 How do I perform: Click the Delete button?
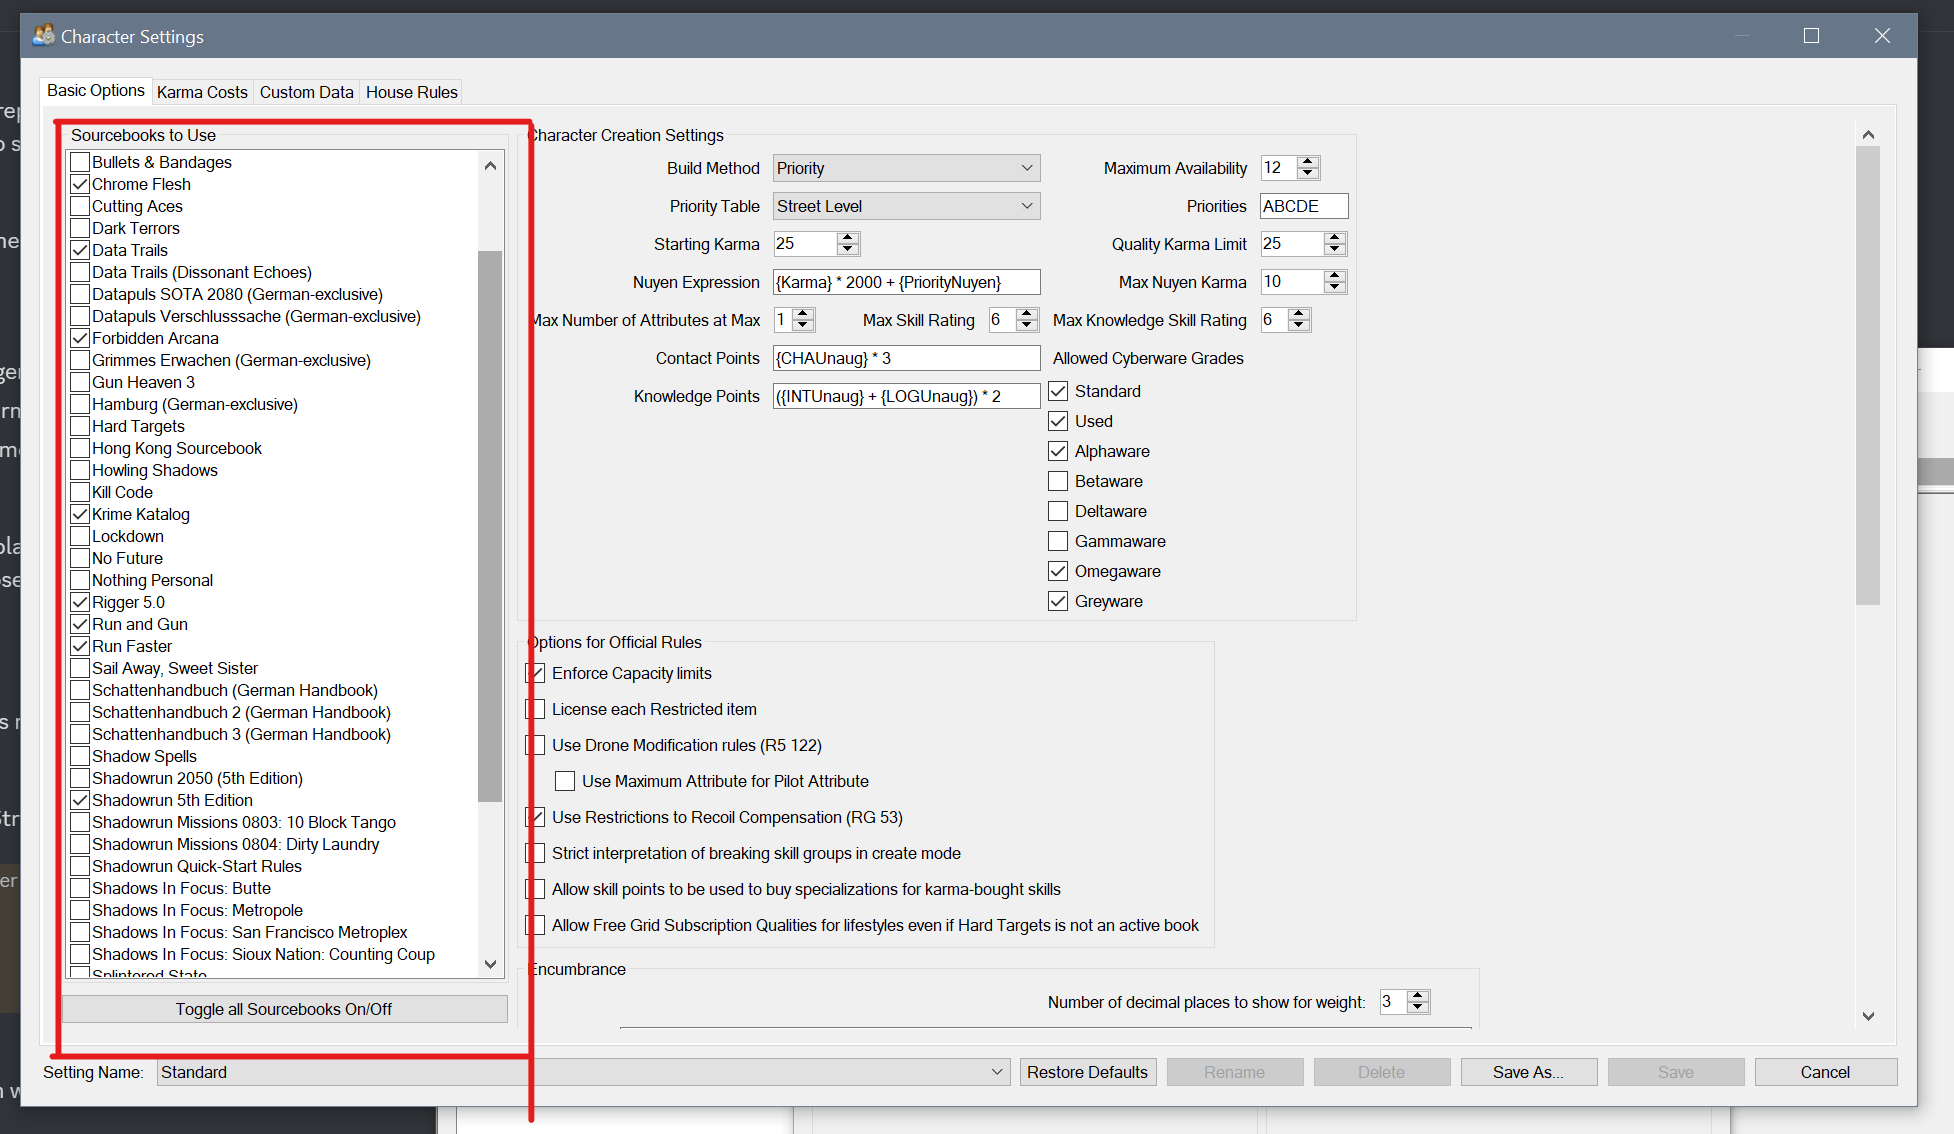pyautogui.click(x=1381, y=1072)
